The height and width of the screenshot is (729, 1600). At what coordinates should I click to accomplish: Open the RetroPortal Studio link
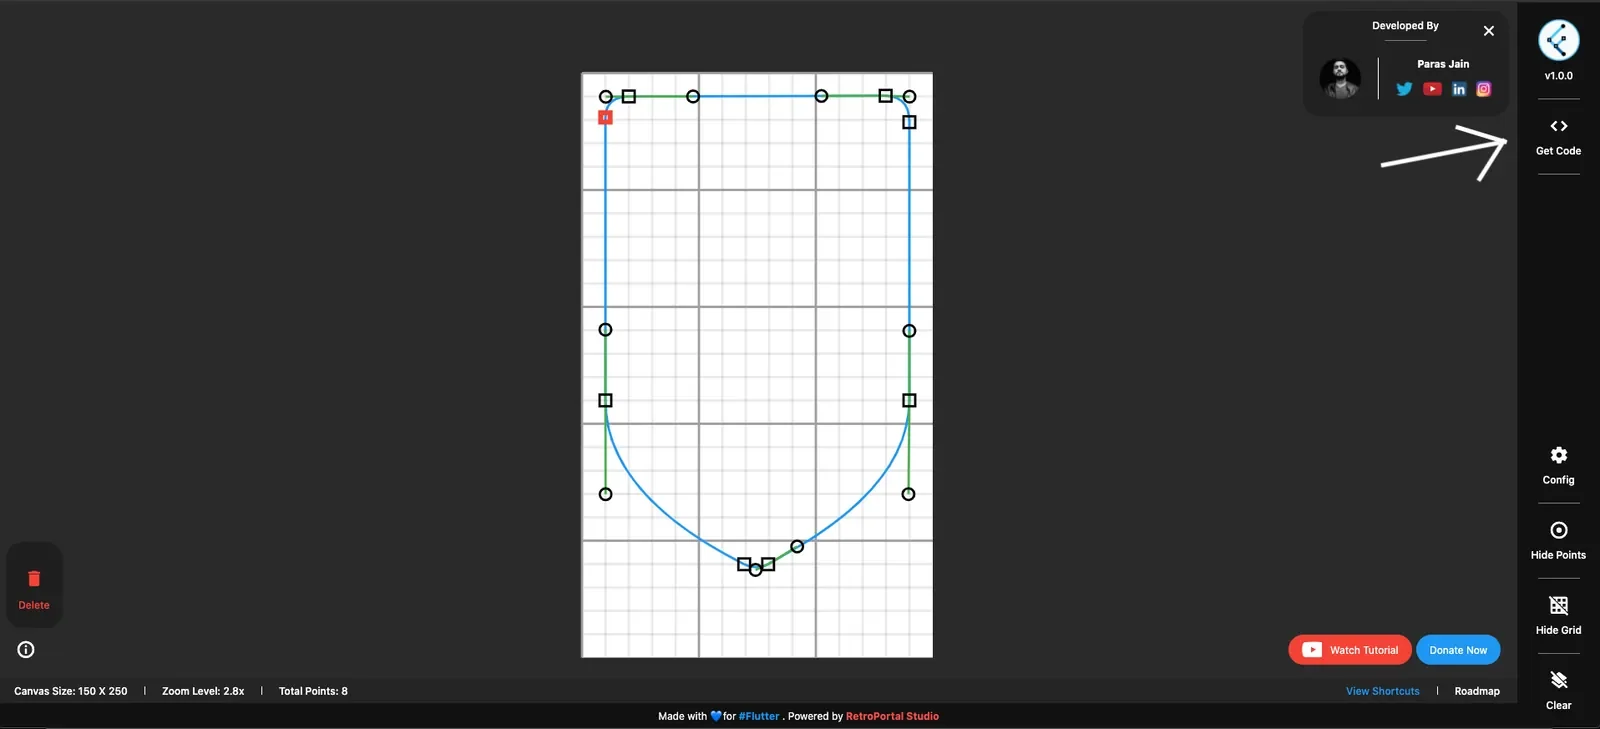click(892, 716)
